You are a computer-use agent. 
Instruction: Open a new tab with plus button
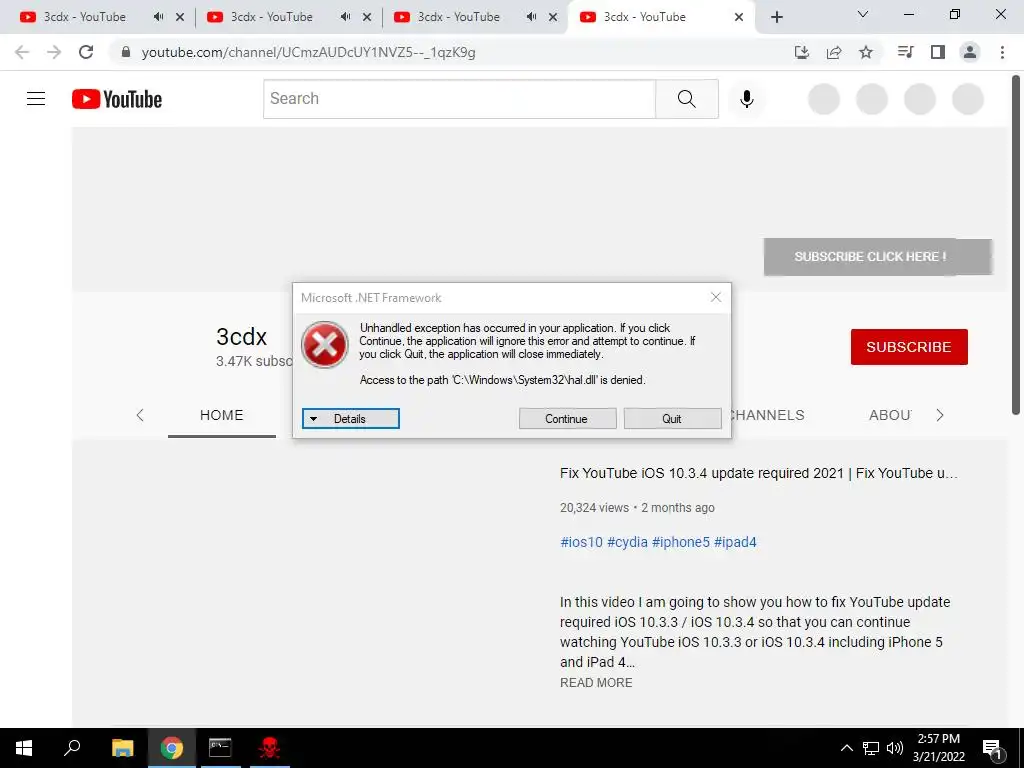(x=776, y=17)
